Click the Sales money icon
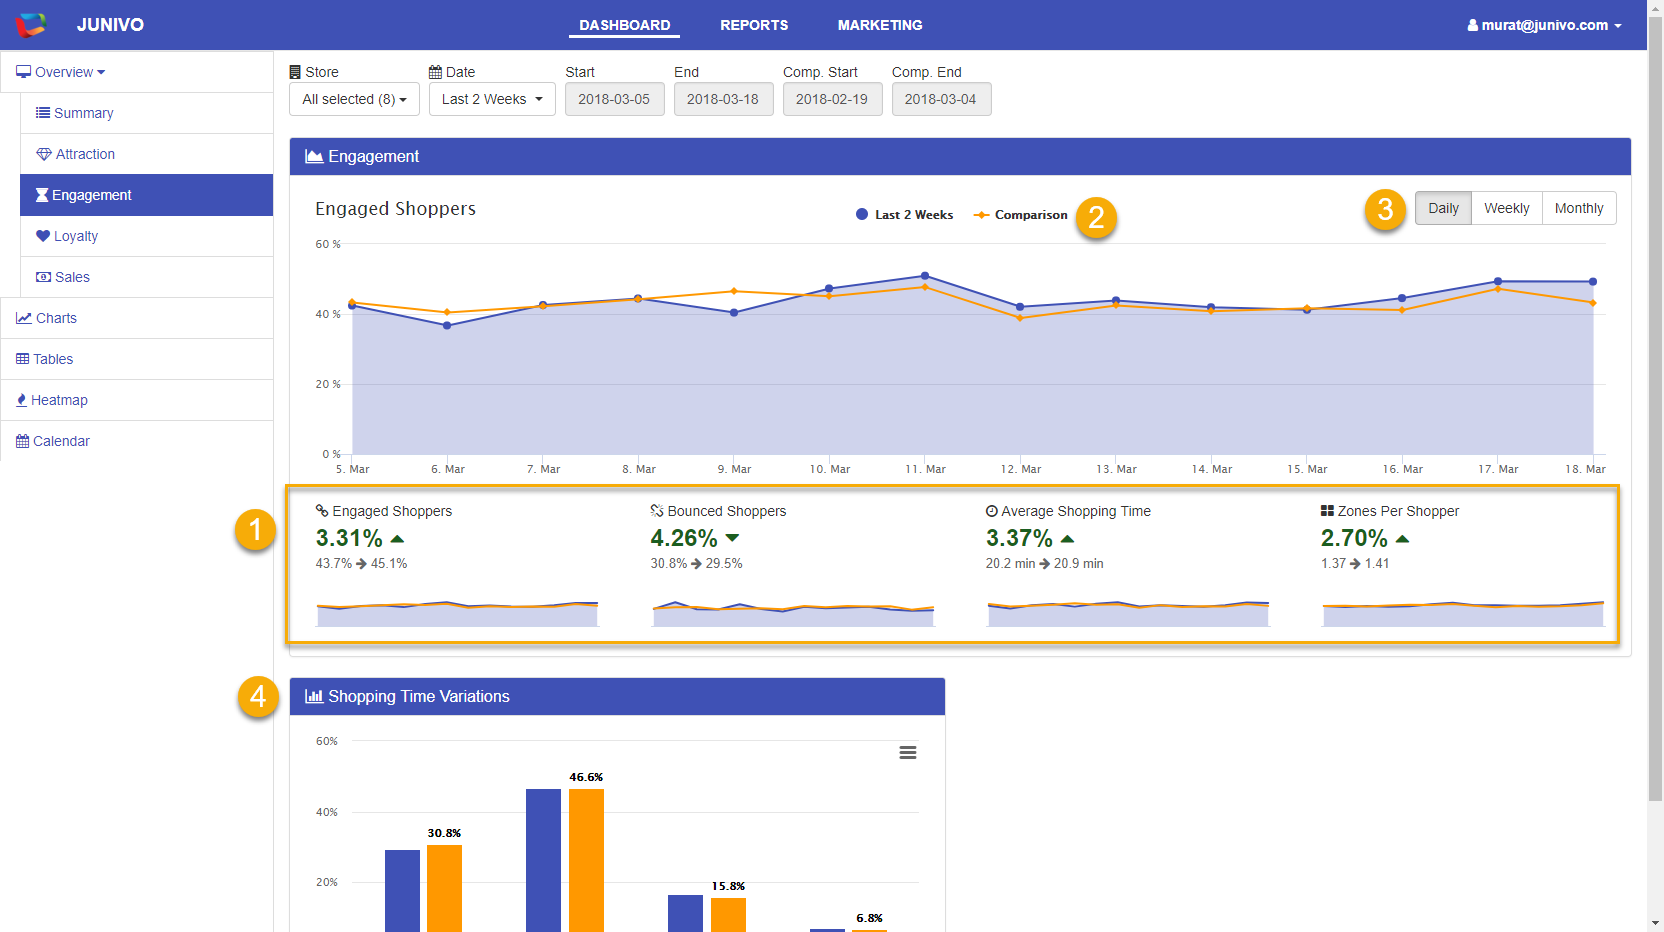1664x932 pixels. 44,277
